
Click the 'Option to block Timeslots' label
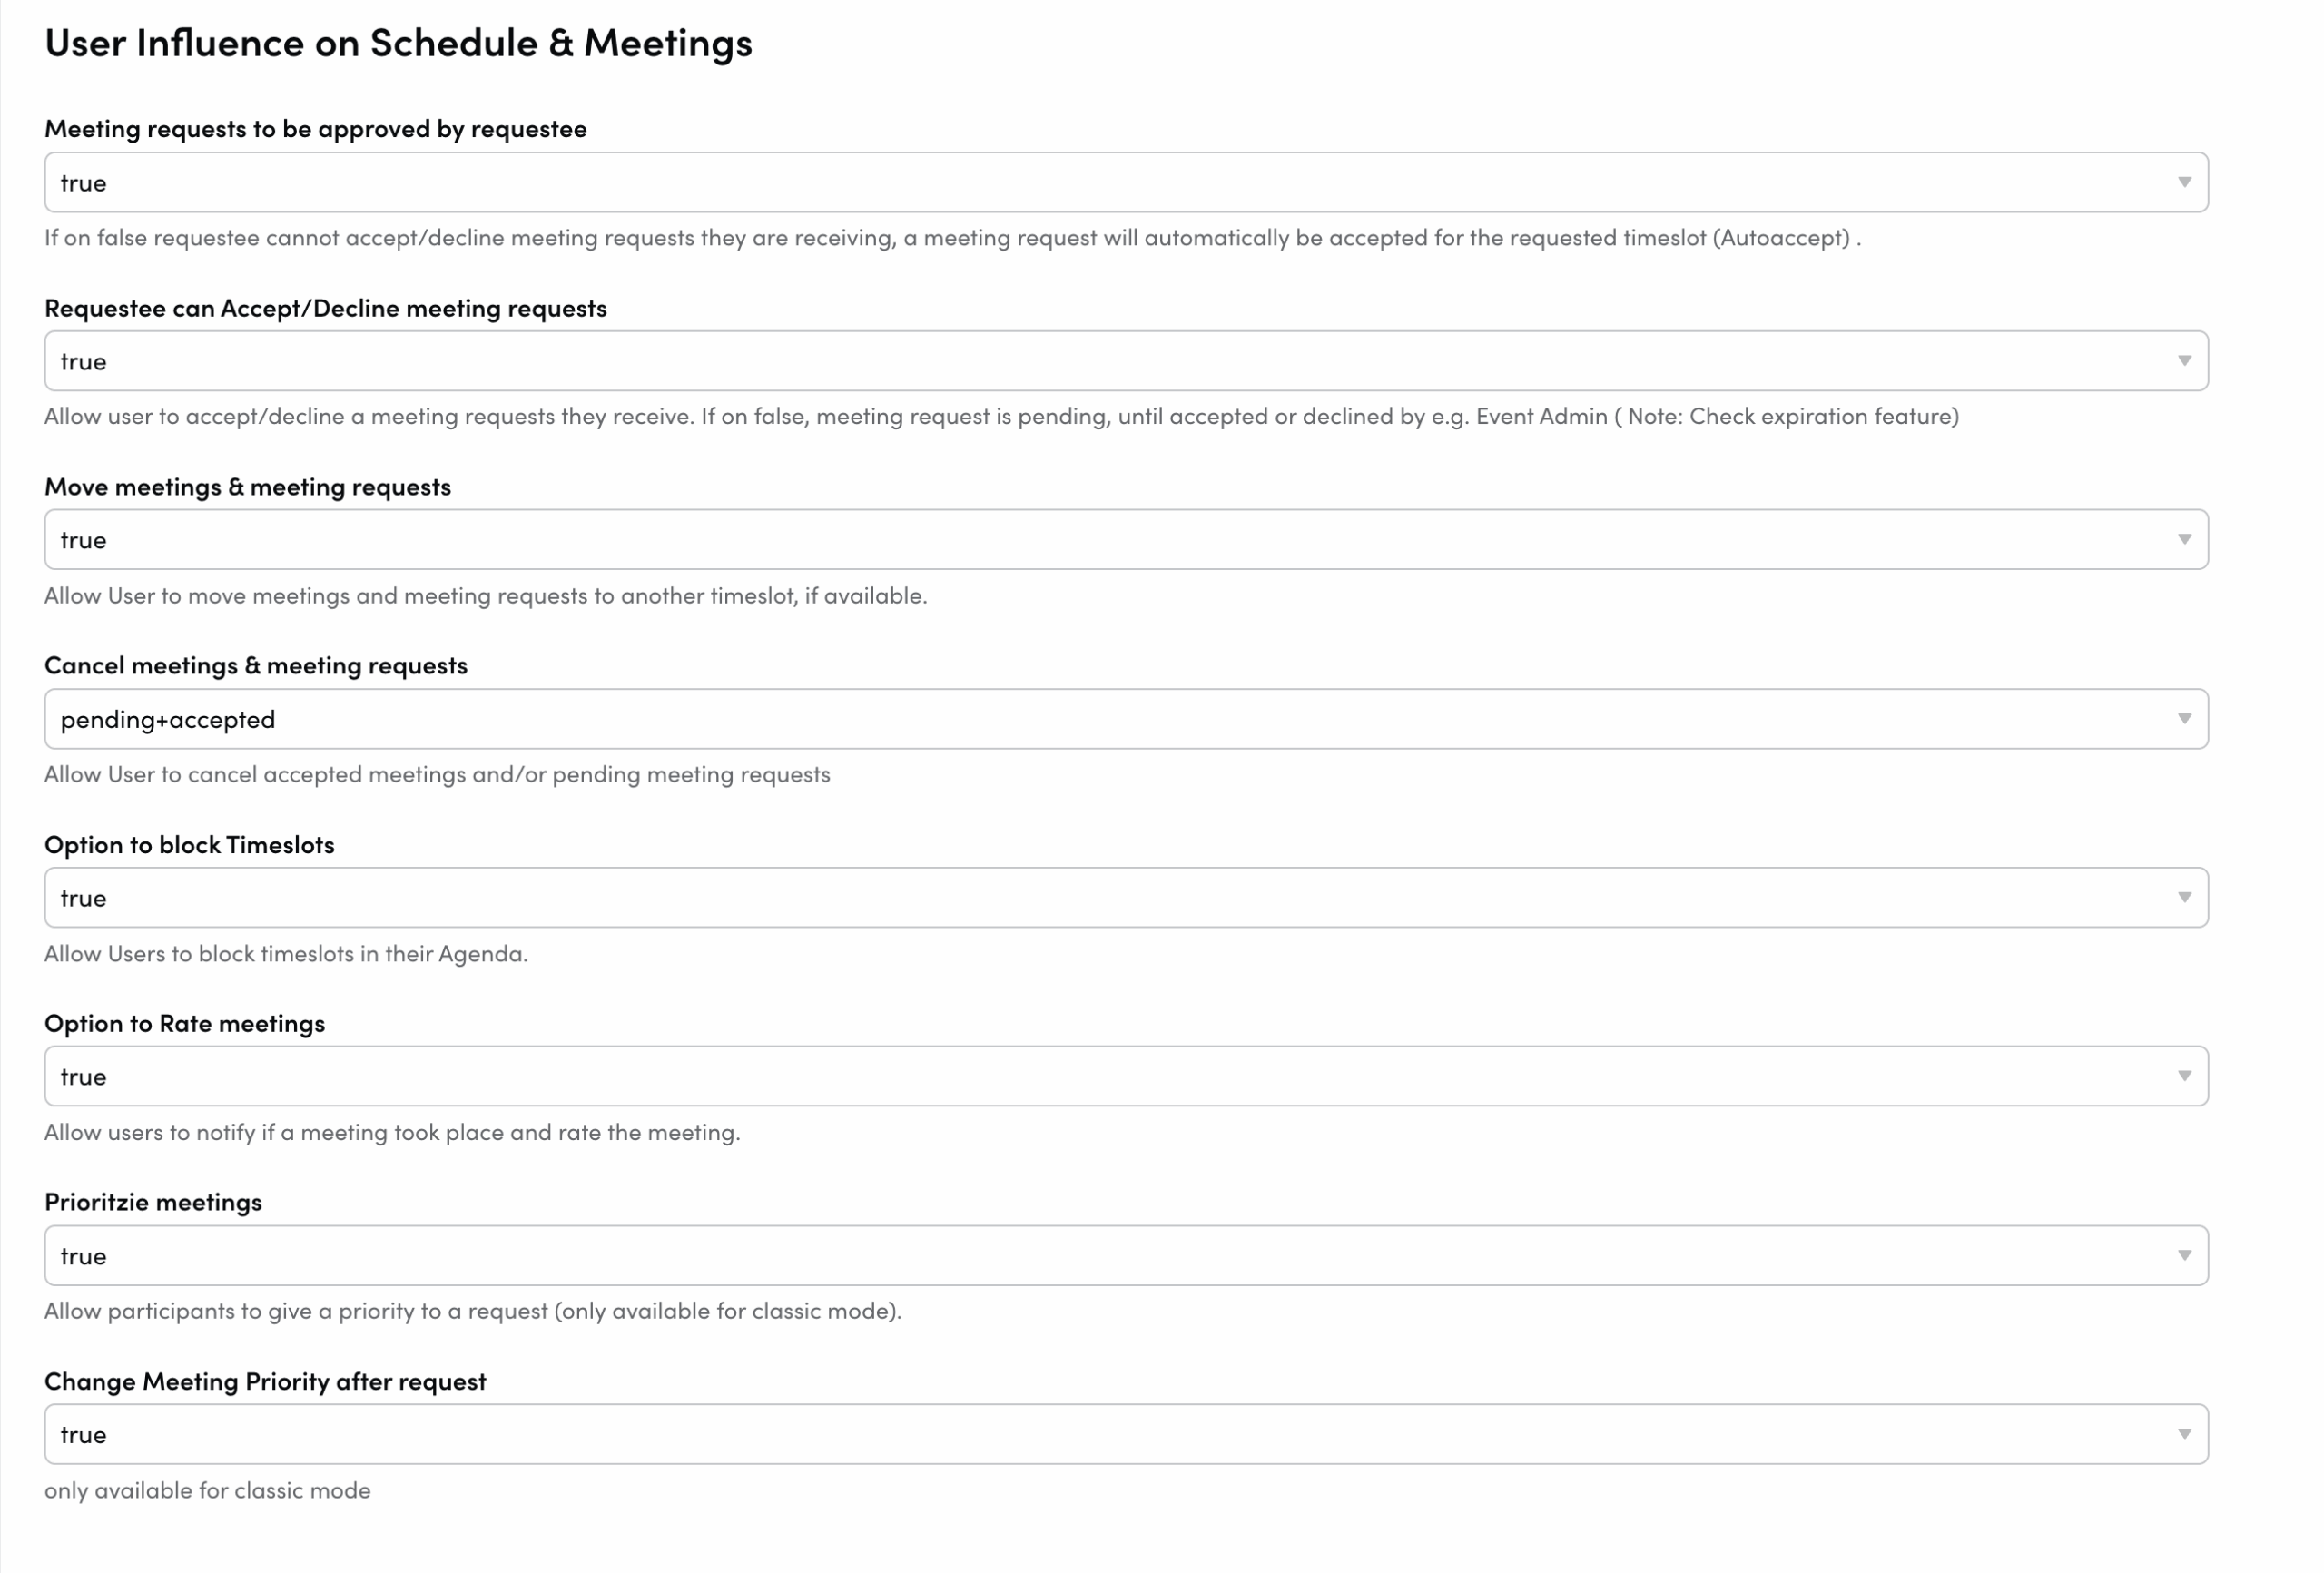[189, 845]
